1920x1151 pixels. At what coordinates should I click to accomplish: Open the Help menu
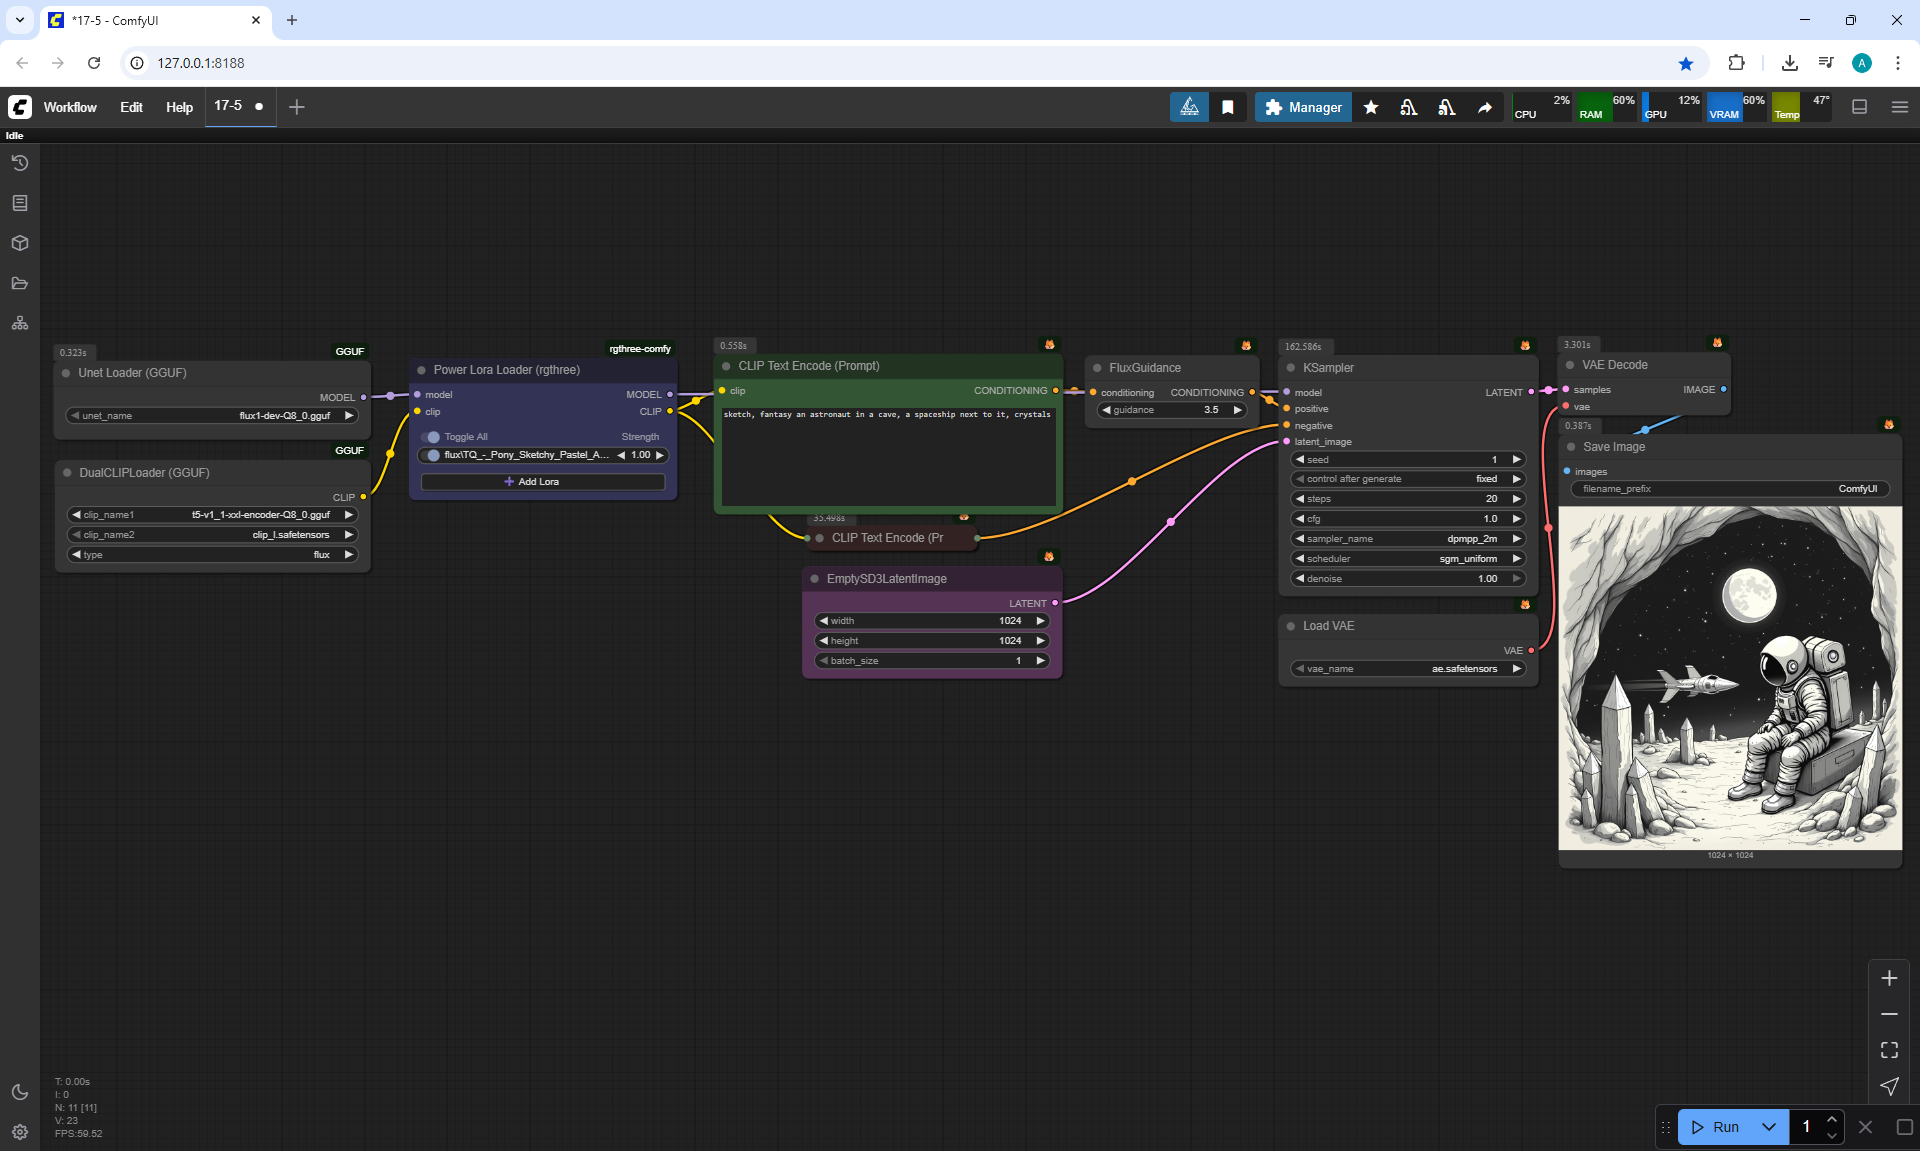point(179,107)
